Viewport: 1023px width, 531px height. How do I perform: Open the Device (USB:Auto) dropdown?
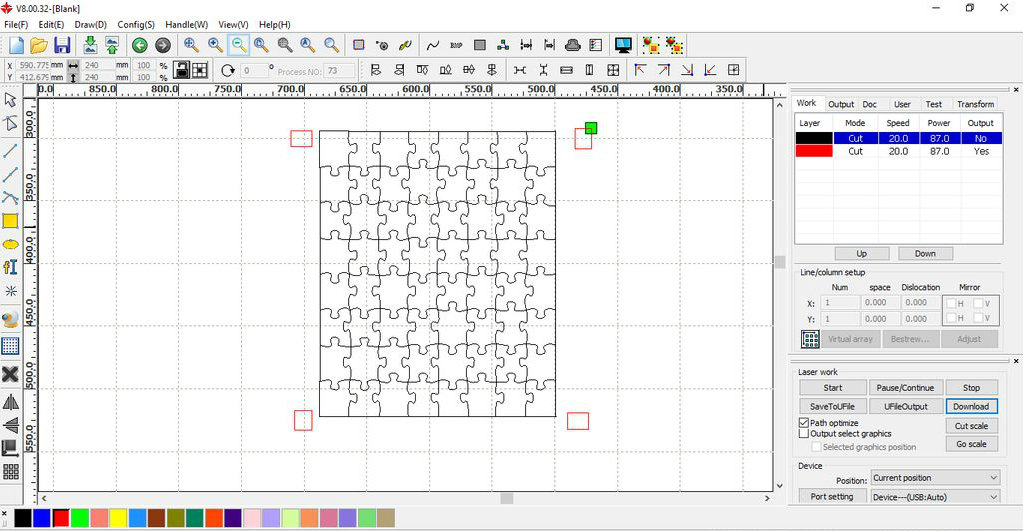click(936, 497)
